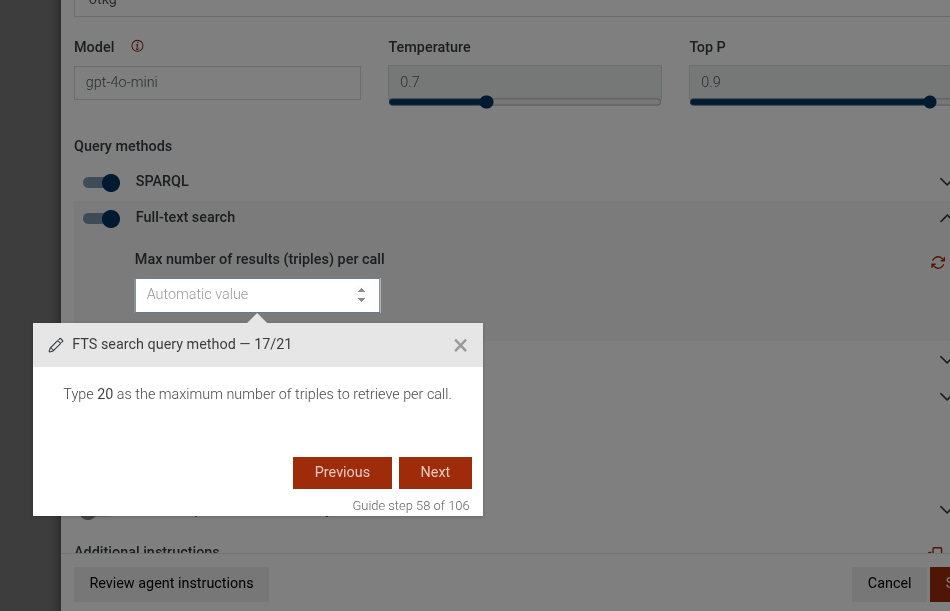This screenshot has height=611, width=950.
Task: Cancel the agent settings dialog
Action: point(889,583)
